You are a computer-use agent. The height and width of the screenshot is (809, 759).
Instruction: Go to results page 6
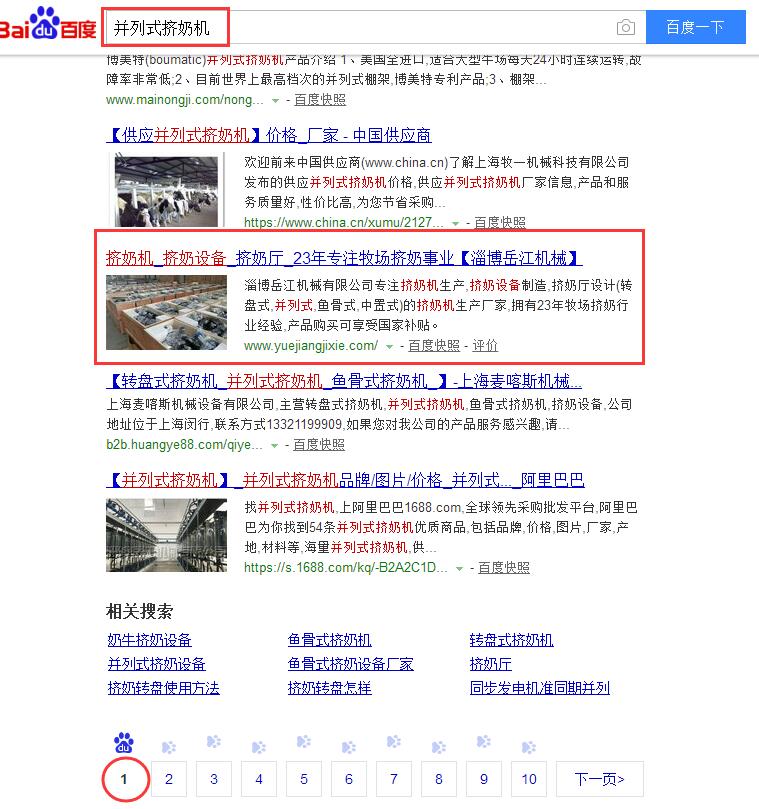[x=349, y=779]
